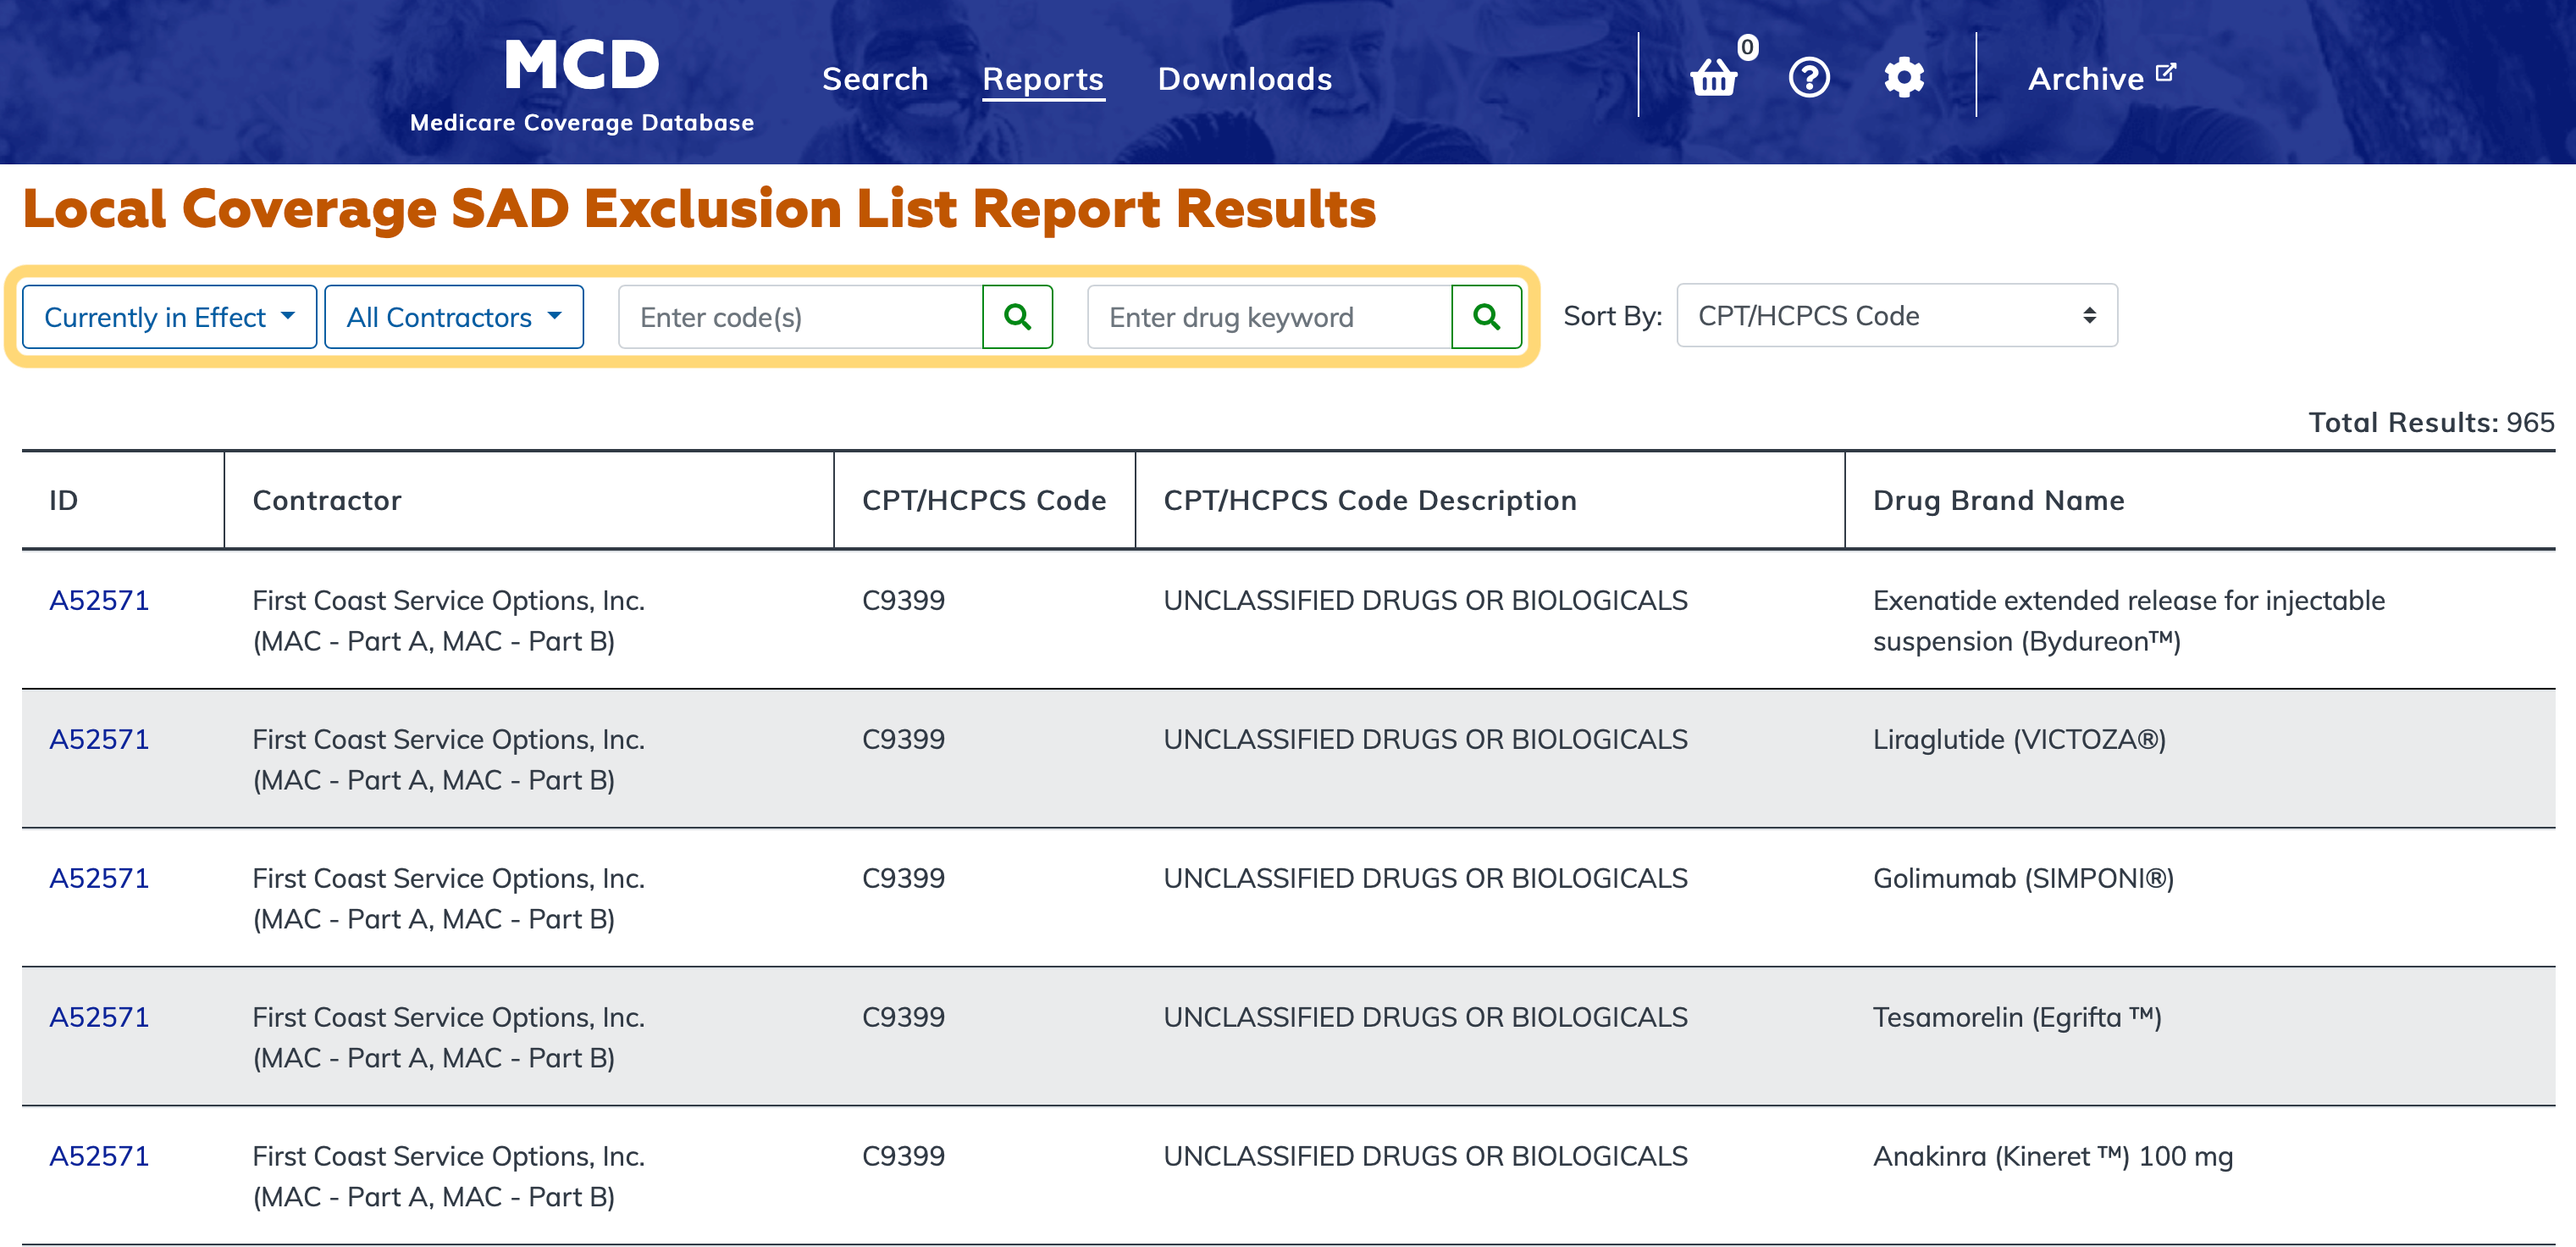
Task: Click the code search magnifier button
Action: (x=1017, y=317)
